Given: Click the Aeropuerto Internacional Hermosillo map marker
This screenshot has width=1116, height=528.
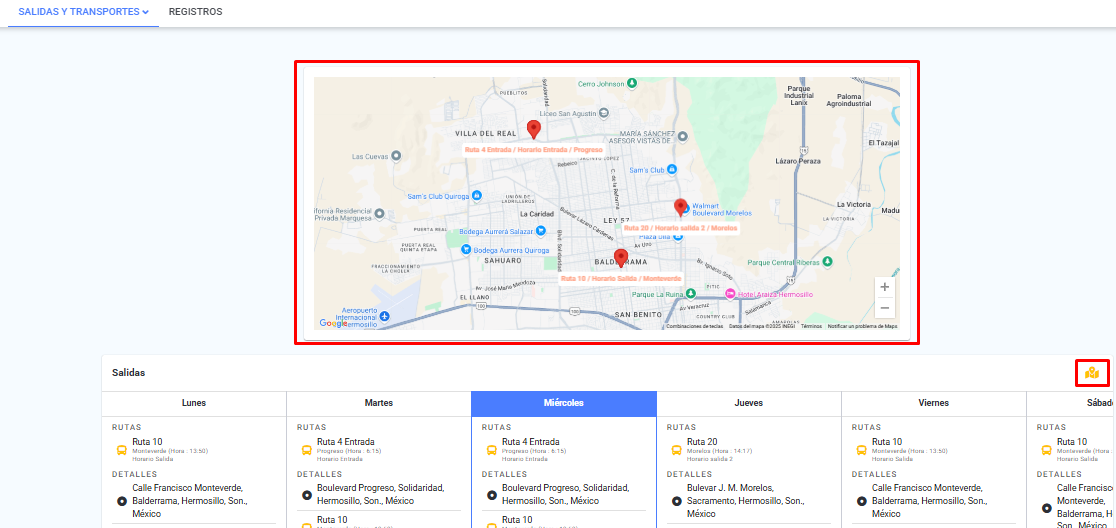Looking at the screenshot, I should pyautogui.click(x=384, y=315).
